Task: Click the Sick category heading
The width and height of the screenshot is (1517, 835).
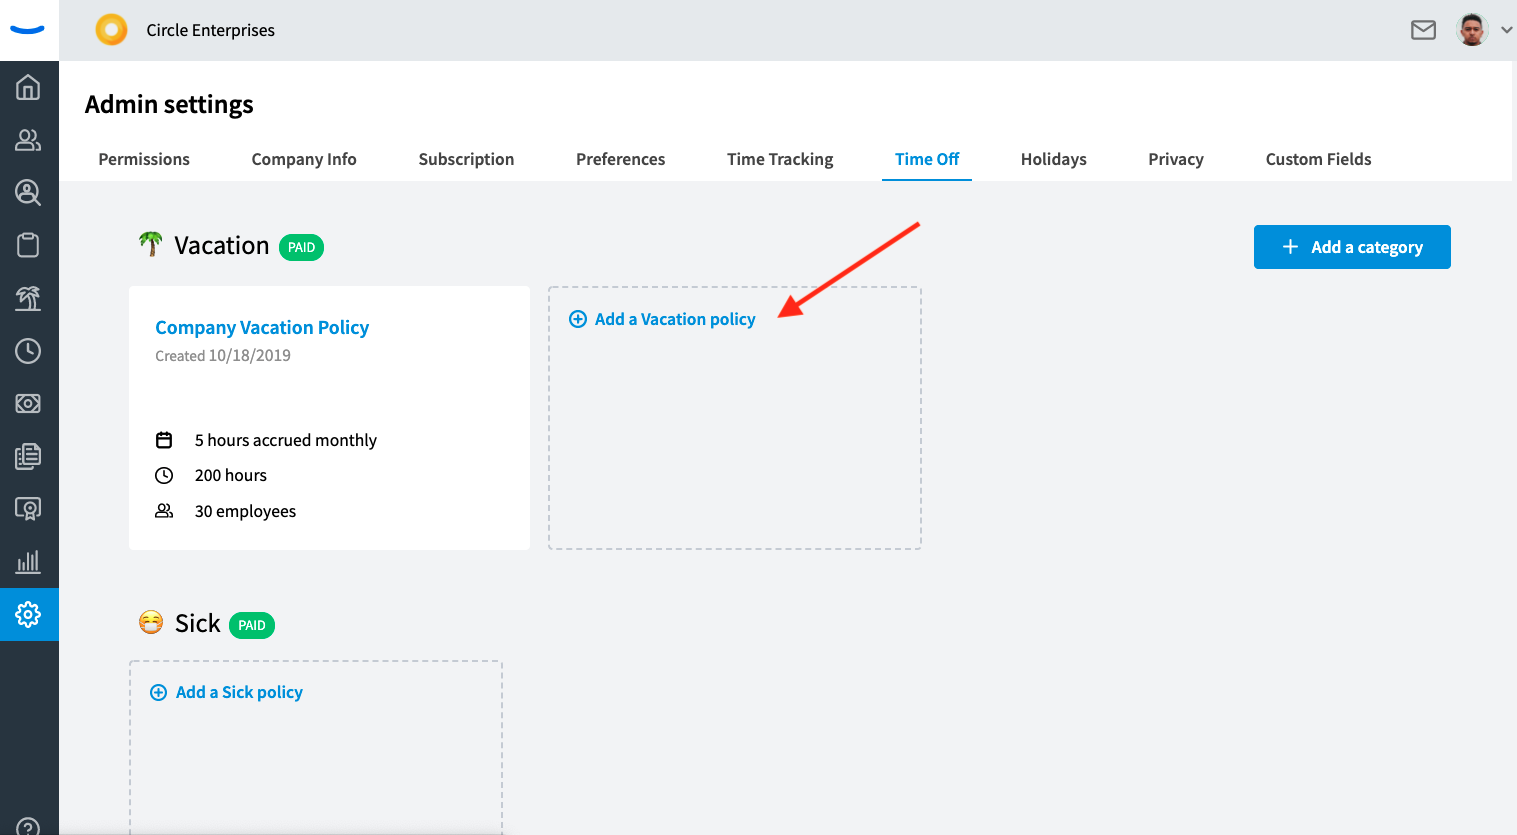Action: pyautogui.click(x=197, y=623)
